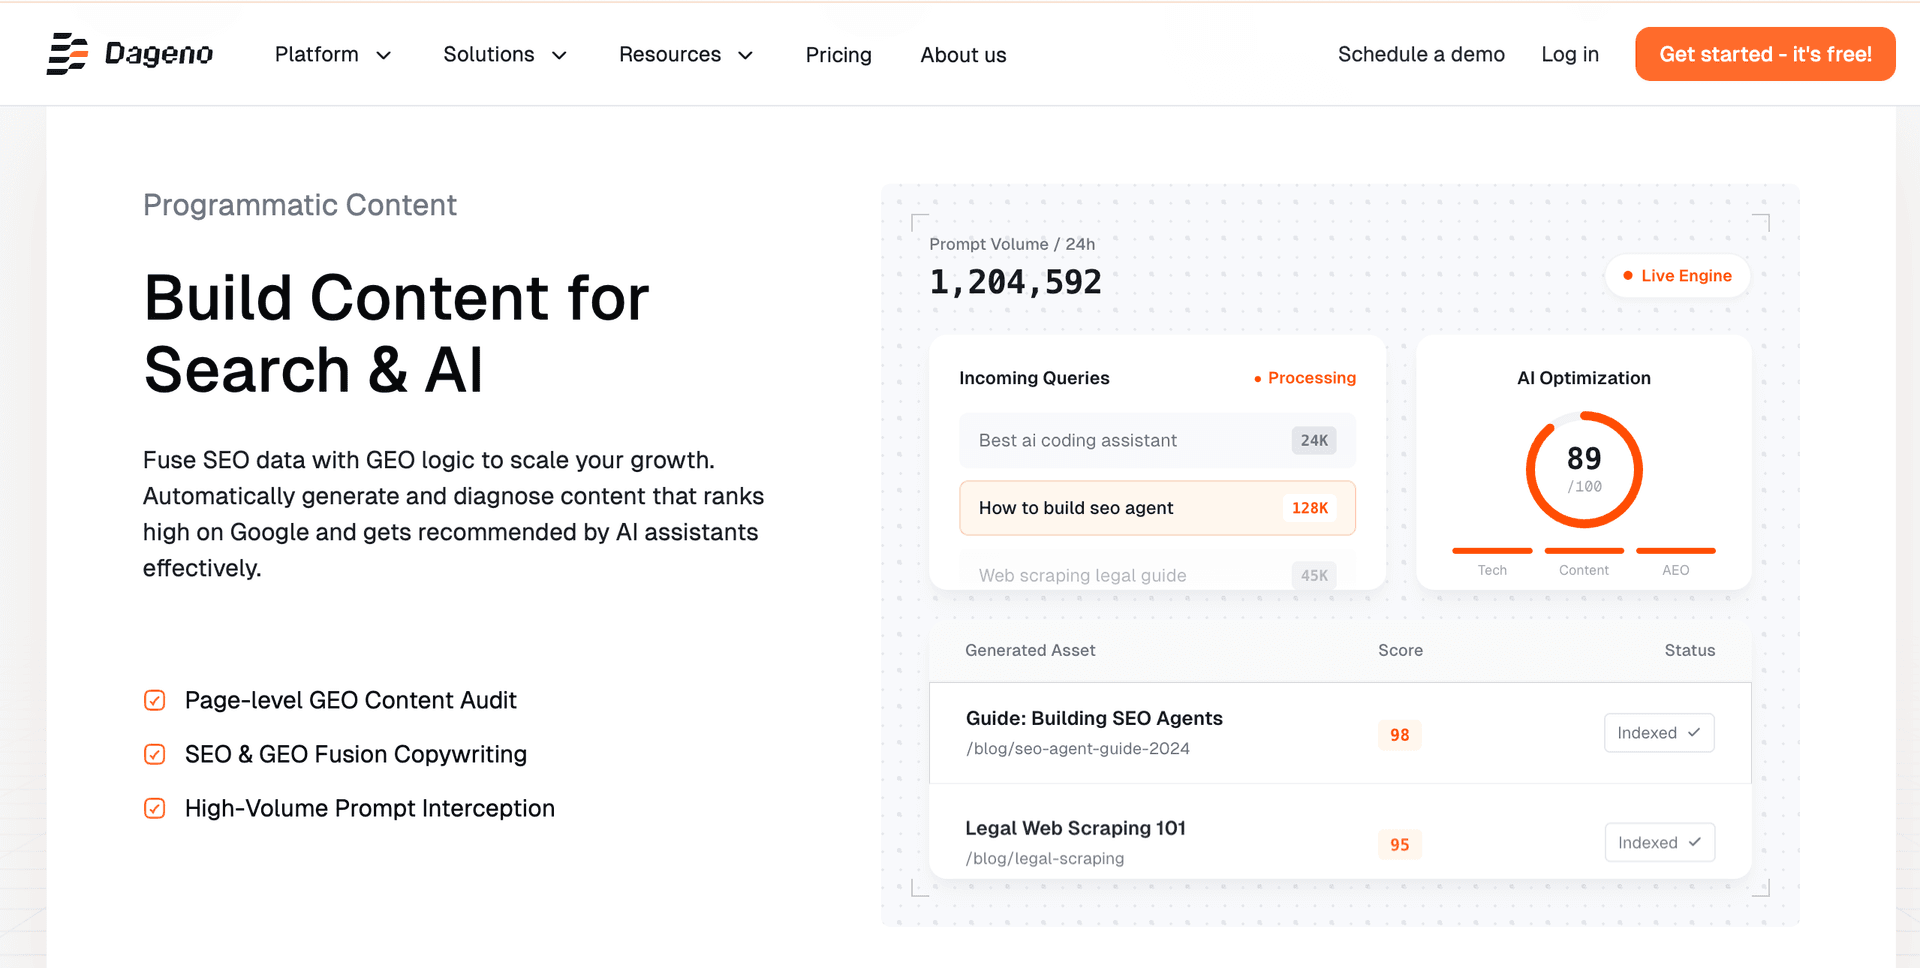1920x968 pixels.
Task: Click Get started - it's free button
Action: click(x=1765, y=54)
